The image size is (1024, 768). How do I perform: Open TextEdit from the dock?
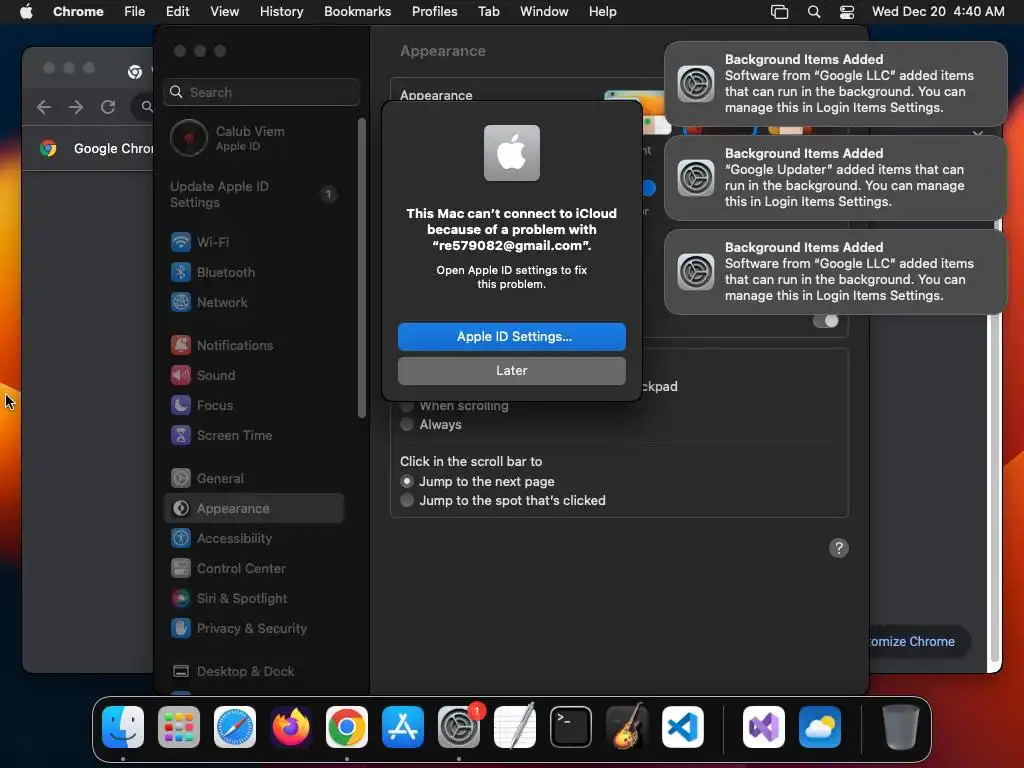[x=515, y=727]
